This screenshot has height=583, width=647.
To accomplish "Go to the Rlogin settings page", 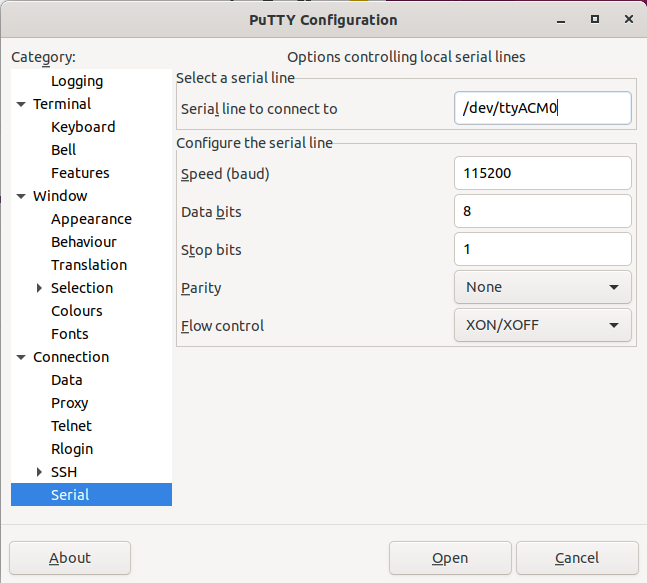I will click(x=72, y=449).
